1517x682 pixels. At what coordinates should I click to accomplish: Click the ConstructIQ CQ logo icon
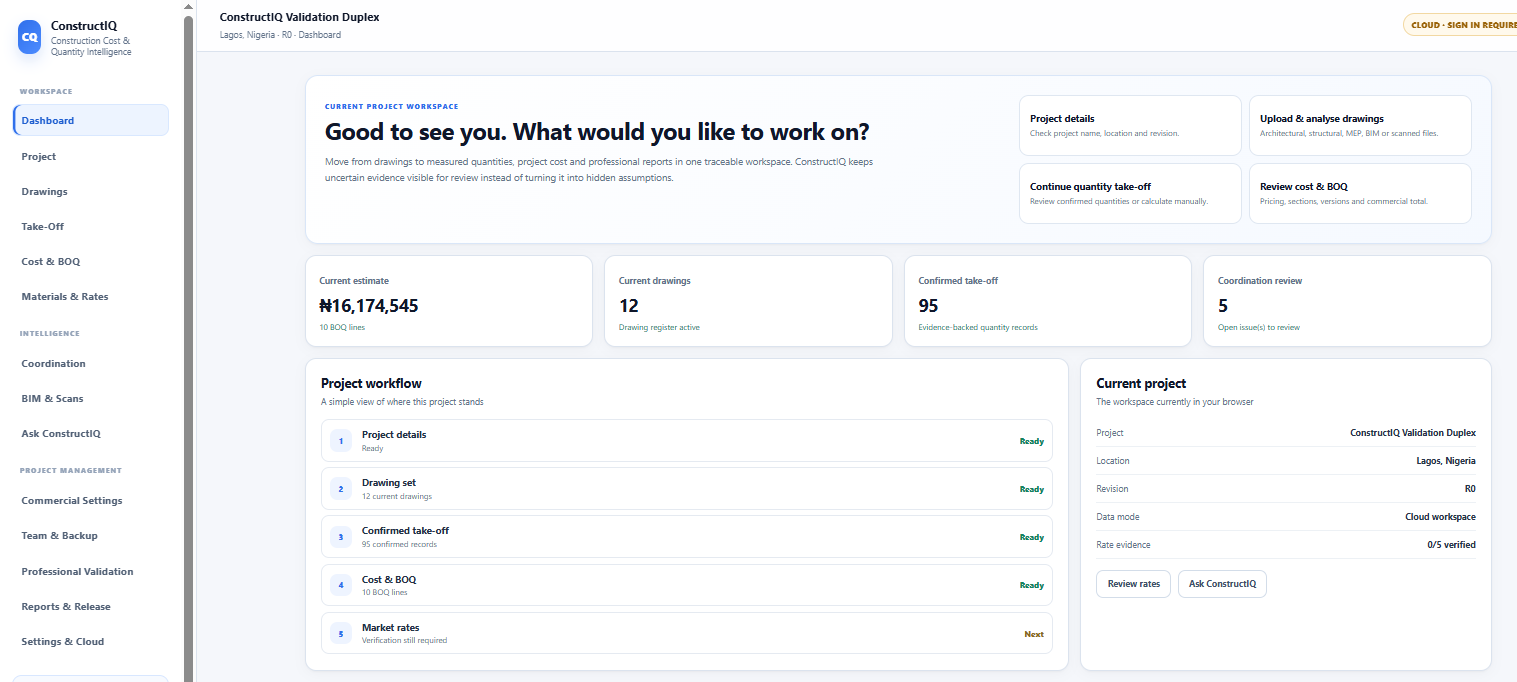click(30, 37)
